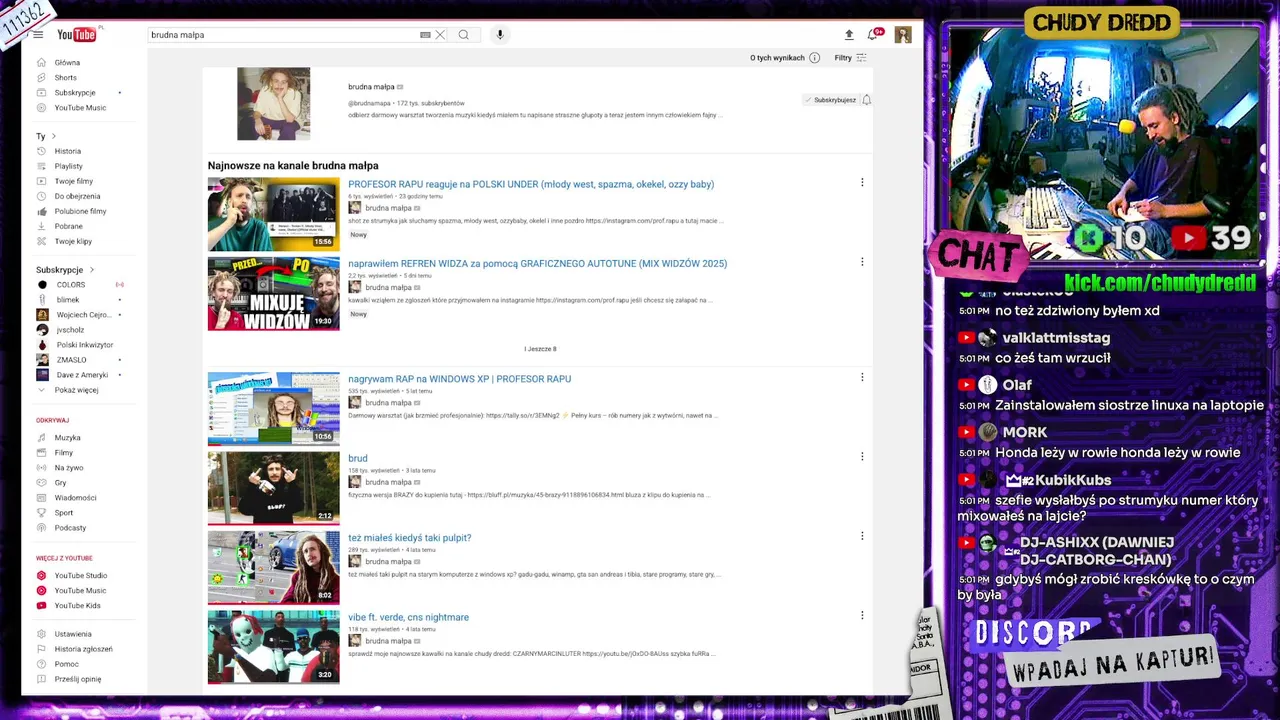Open options for nagrywam RAP na WINDOWS XP video

[x=862, y=378]
